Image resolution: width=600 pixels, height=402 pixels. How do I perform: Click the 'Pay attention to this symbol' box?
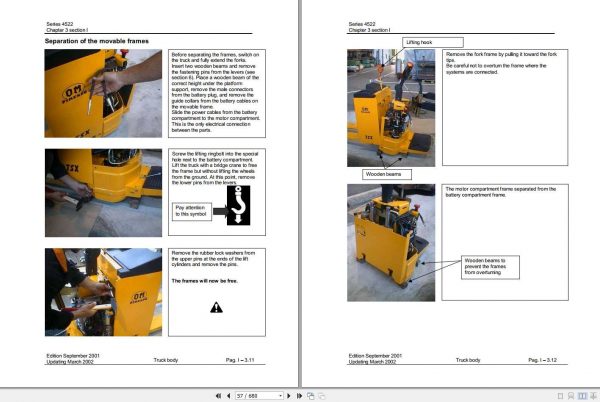coord(192,211)
